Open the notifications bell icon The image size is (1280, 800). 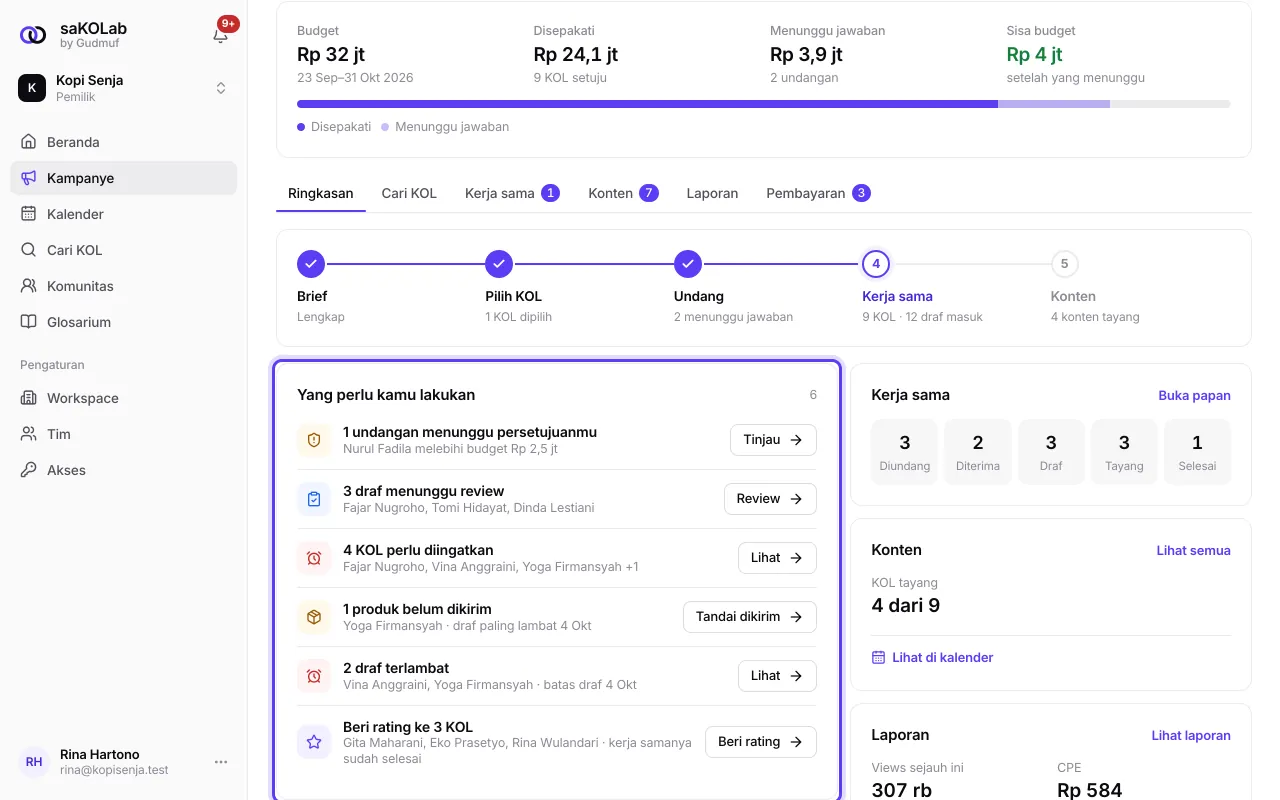click(x=221, y=35)
